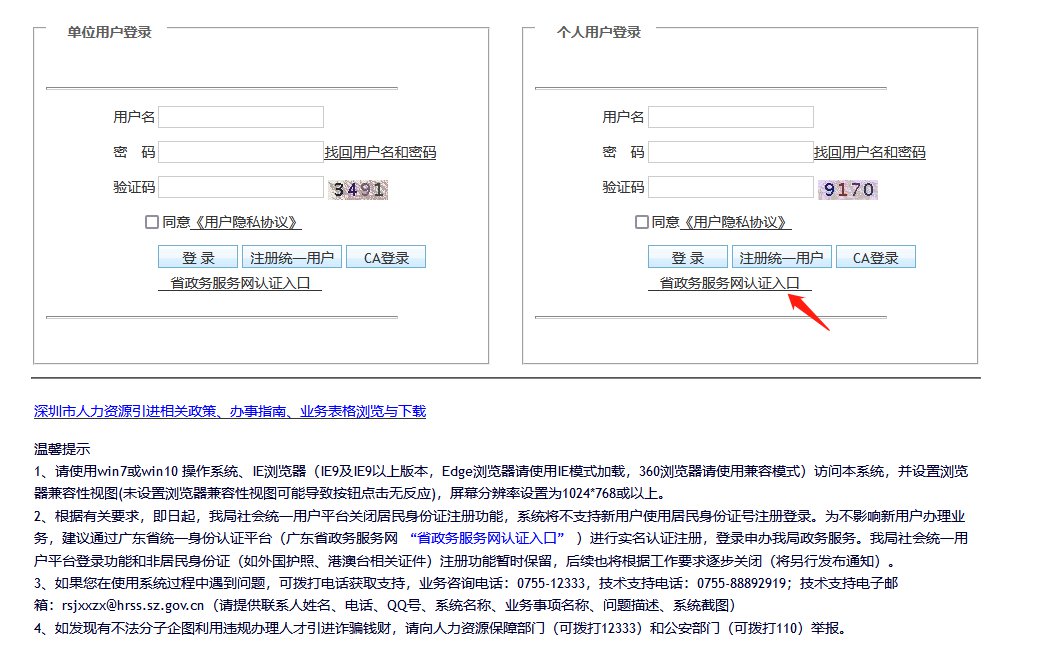Click the 单位用户登录 用户名 input field
The height and width of the screenshot is (647, 1048).
tap(241, 117)
